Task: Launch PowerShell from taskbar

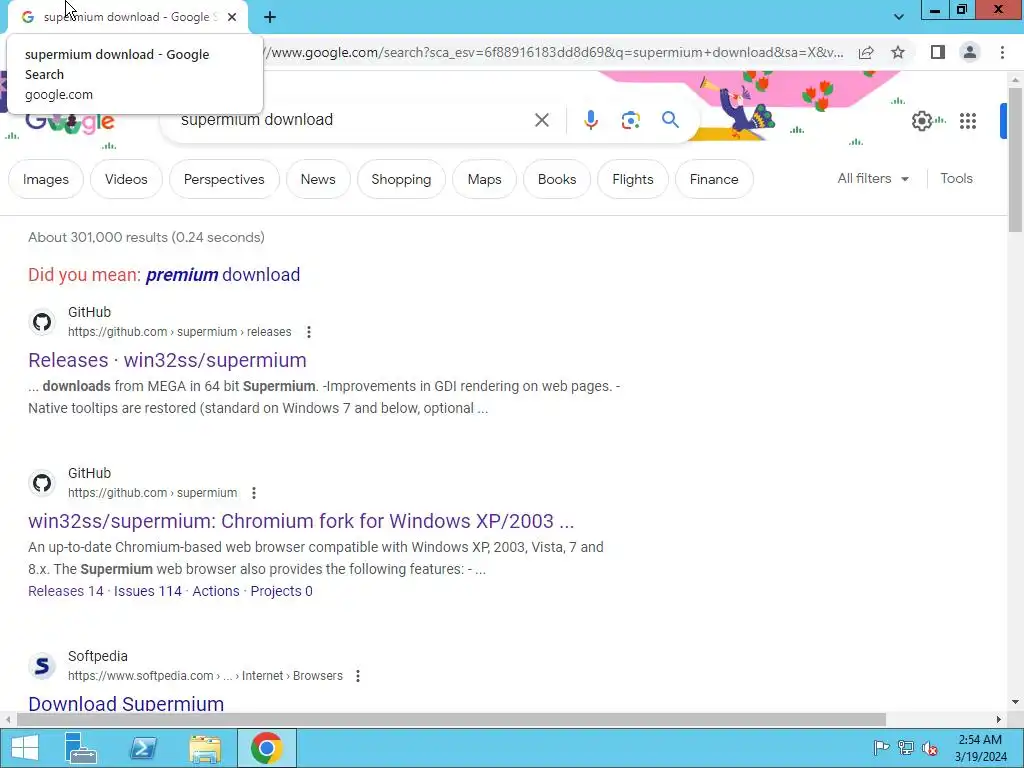Action: (x=143, y=748)
